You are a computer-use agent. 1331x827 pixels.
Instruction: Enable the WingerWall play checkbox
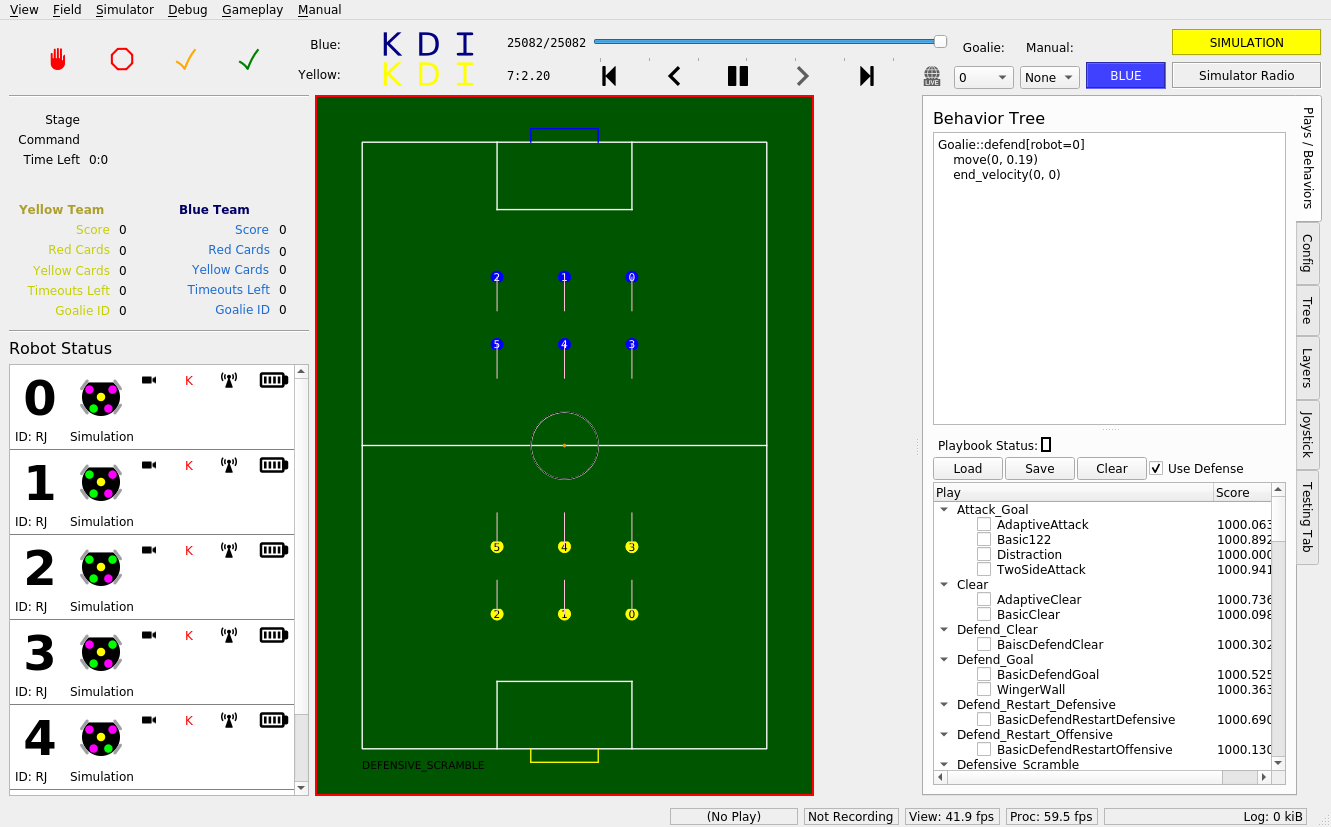click(x=984, y=689)
